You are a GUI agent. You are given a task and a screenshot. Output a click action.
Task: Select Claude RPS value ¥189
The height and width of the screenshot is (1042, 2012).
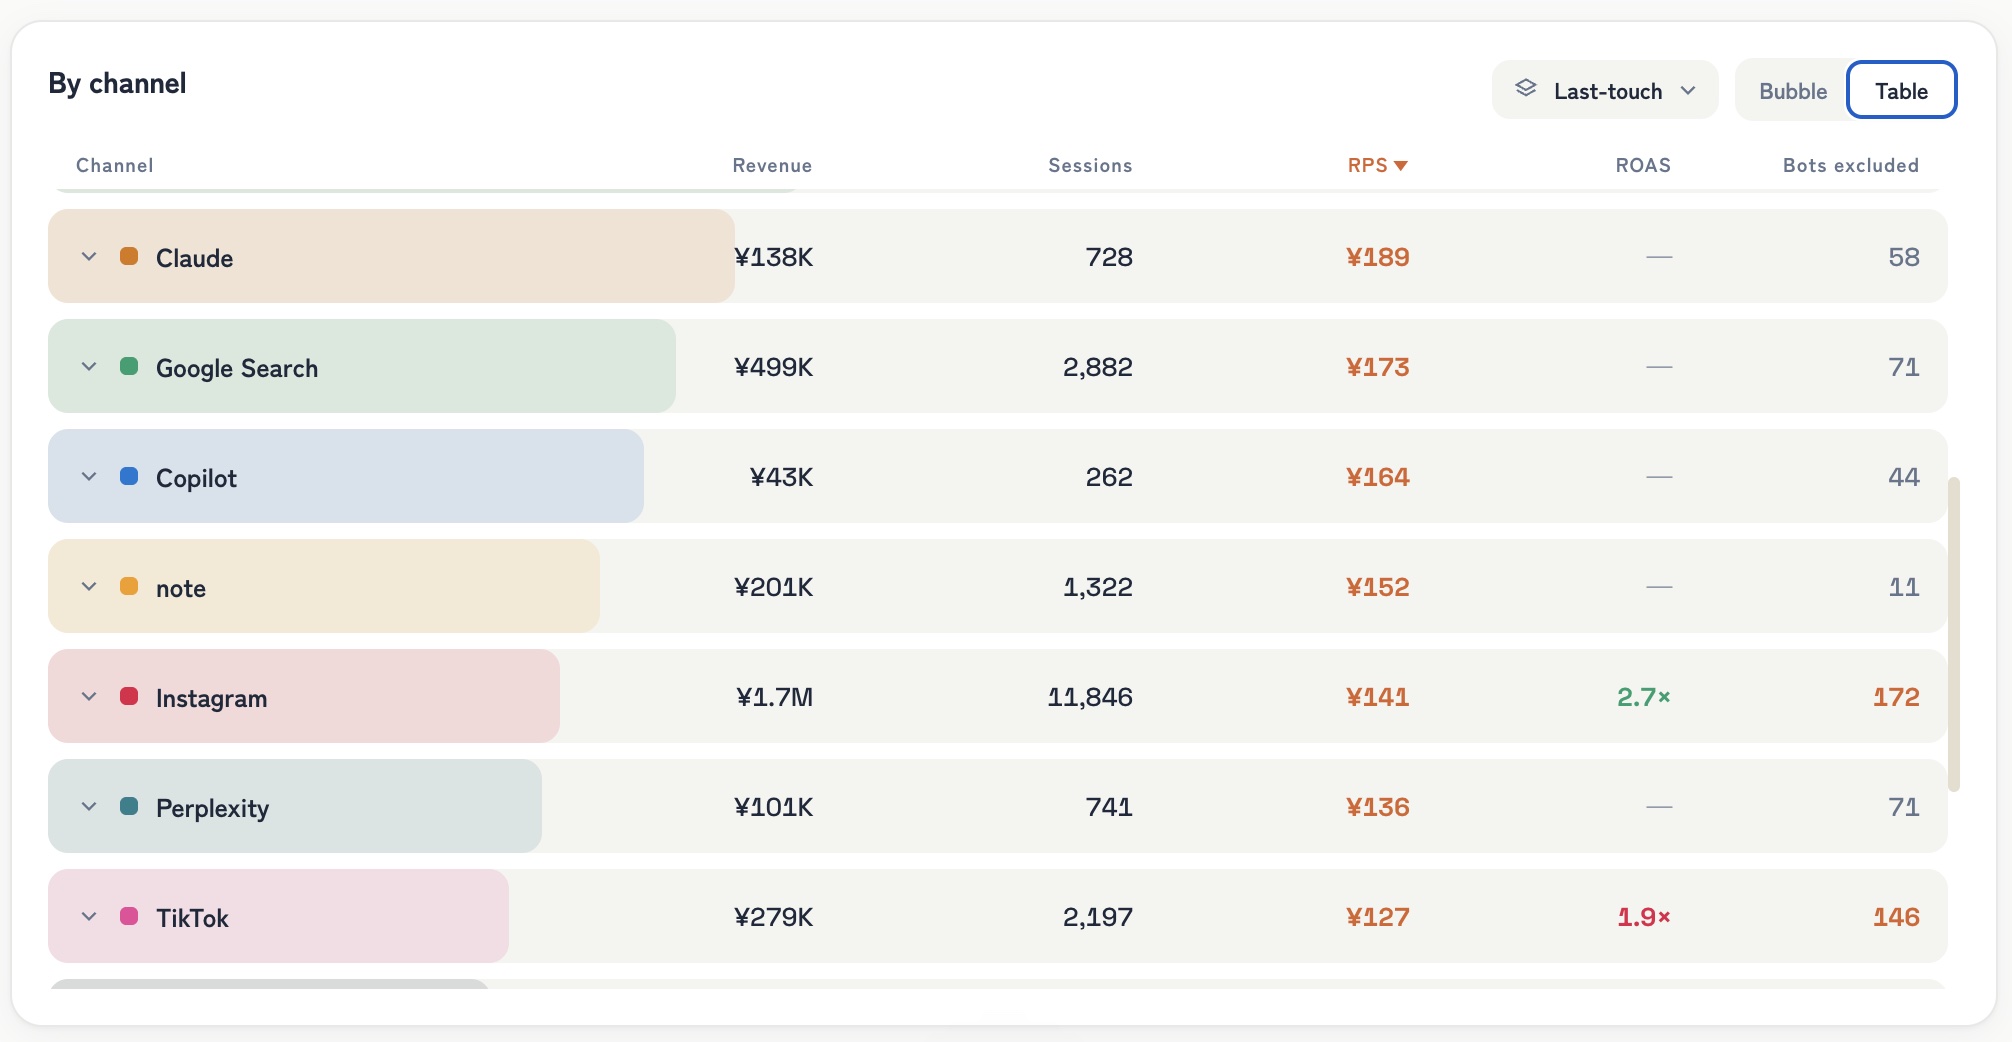click(x=1378, y=257)
